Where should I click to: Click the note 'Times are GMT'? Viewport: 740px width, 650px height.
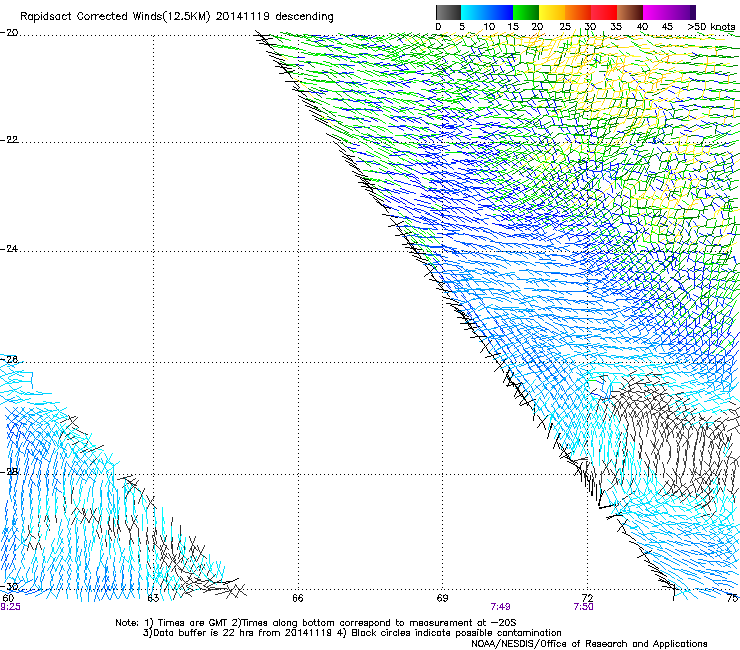(192, 623)
